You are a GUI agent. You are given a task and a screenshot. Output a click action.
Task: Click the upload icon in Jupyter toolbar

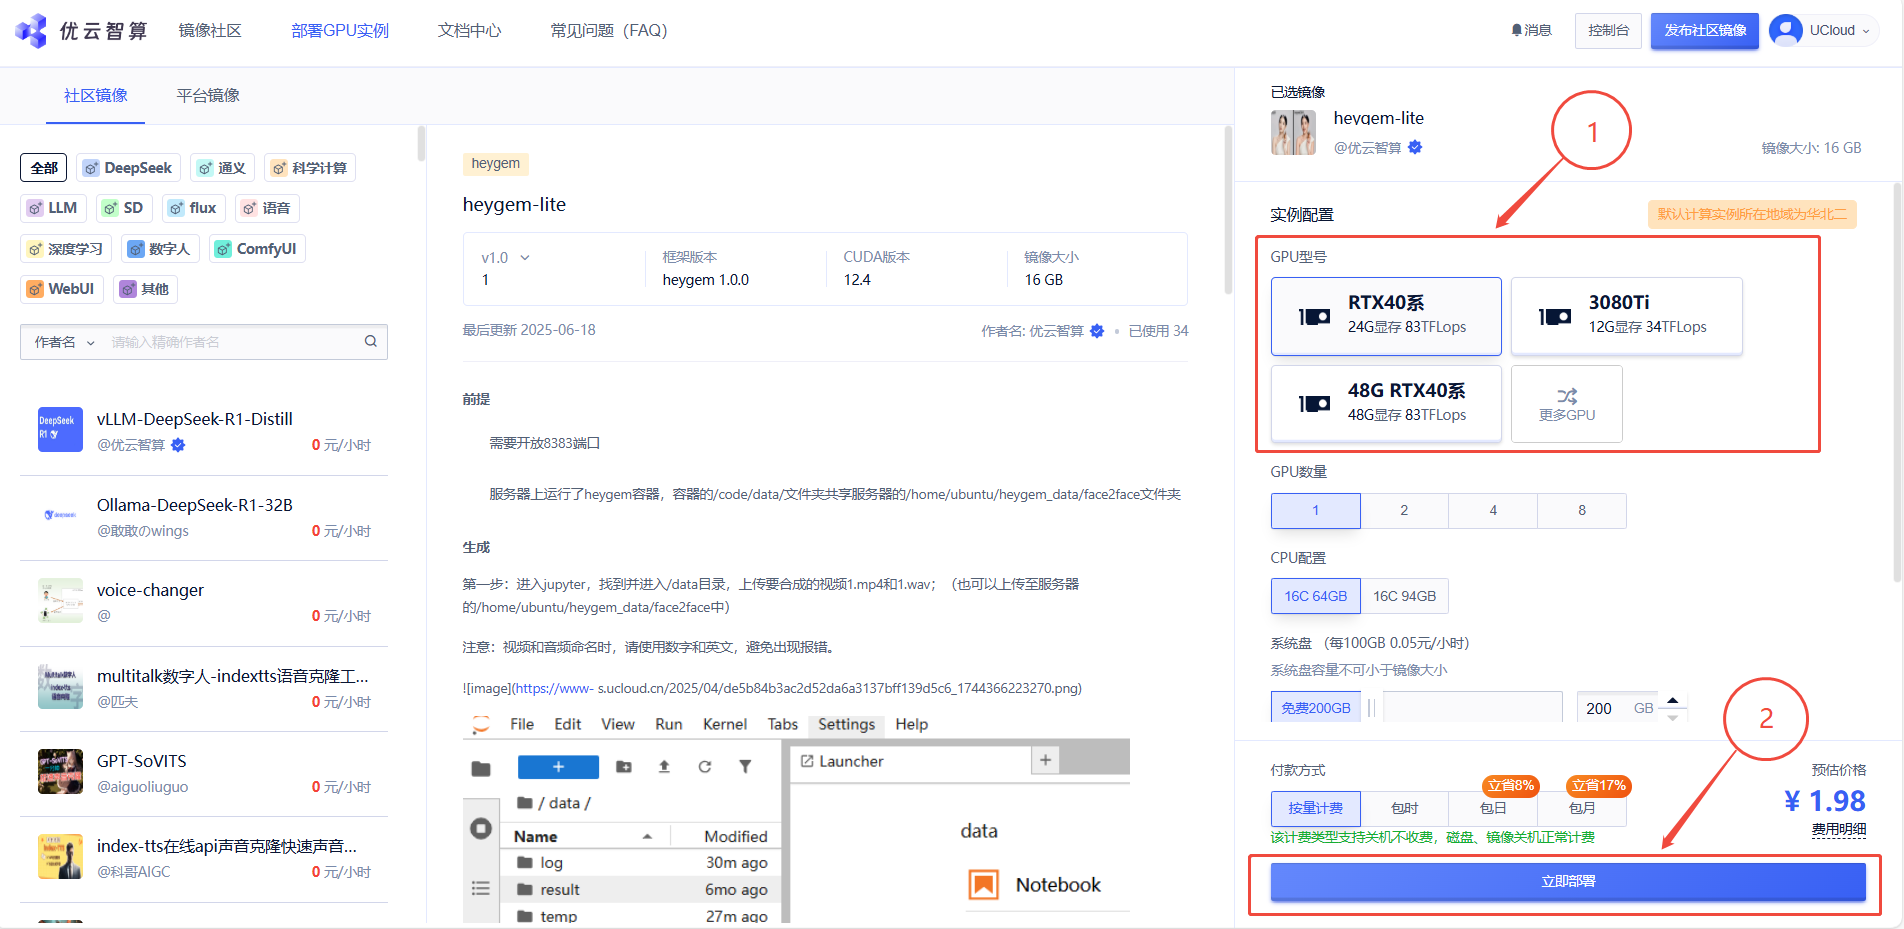click(x=664, y=767)
